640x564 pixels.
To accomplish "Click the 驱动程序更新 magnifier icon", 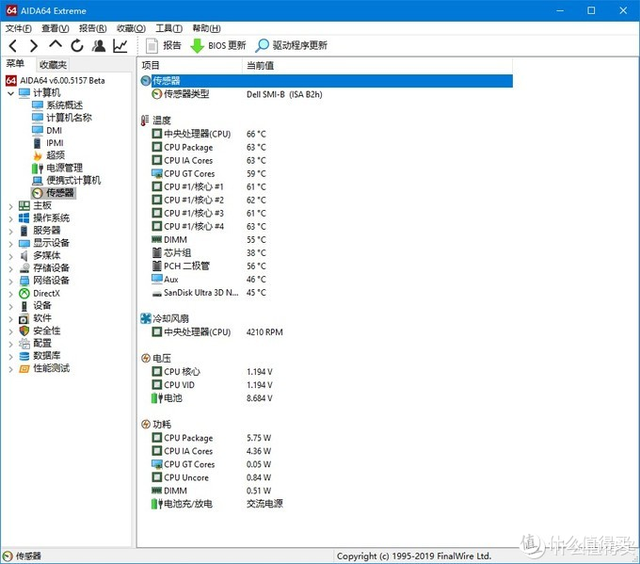I will (263, 46).
